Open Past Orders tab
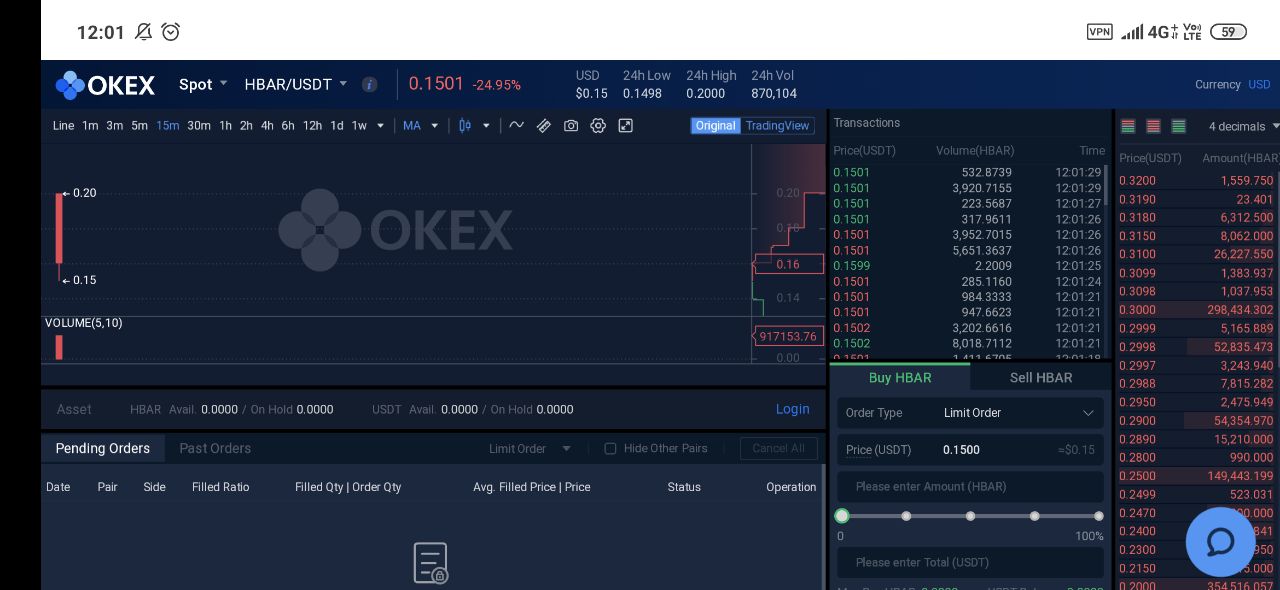The height and width of the screenshot is (590, 1280). click(x=215, y=448)
